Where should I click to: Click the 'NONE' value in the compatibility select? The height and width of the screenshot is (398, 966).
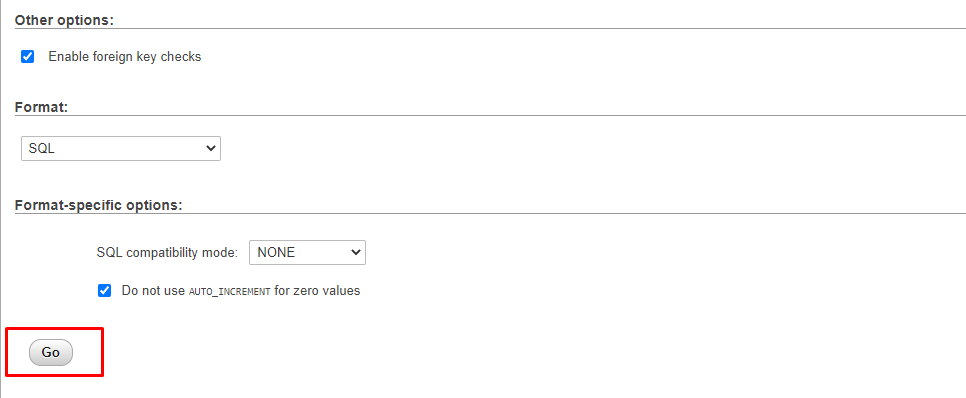[x=276, y=253]
